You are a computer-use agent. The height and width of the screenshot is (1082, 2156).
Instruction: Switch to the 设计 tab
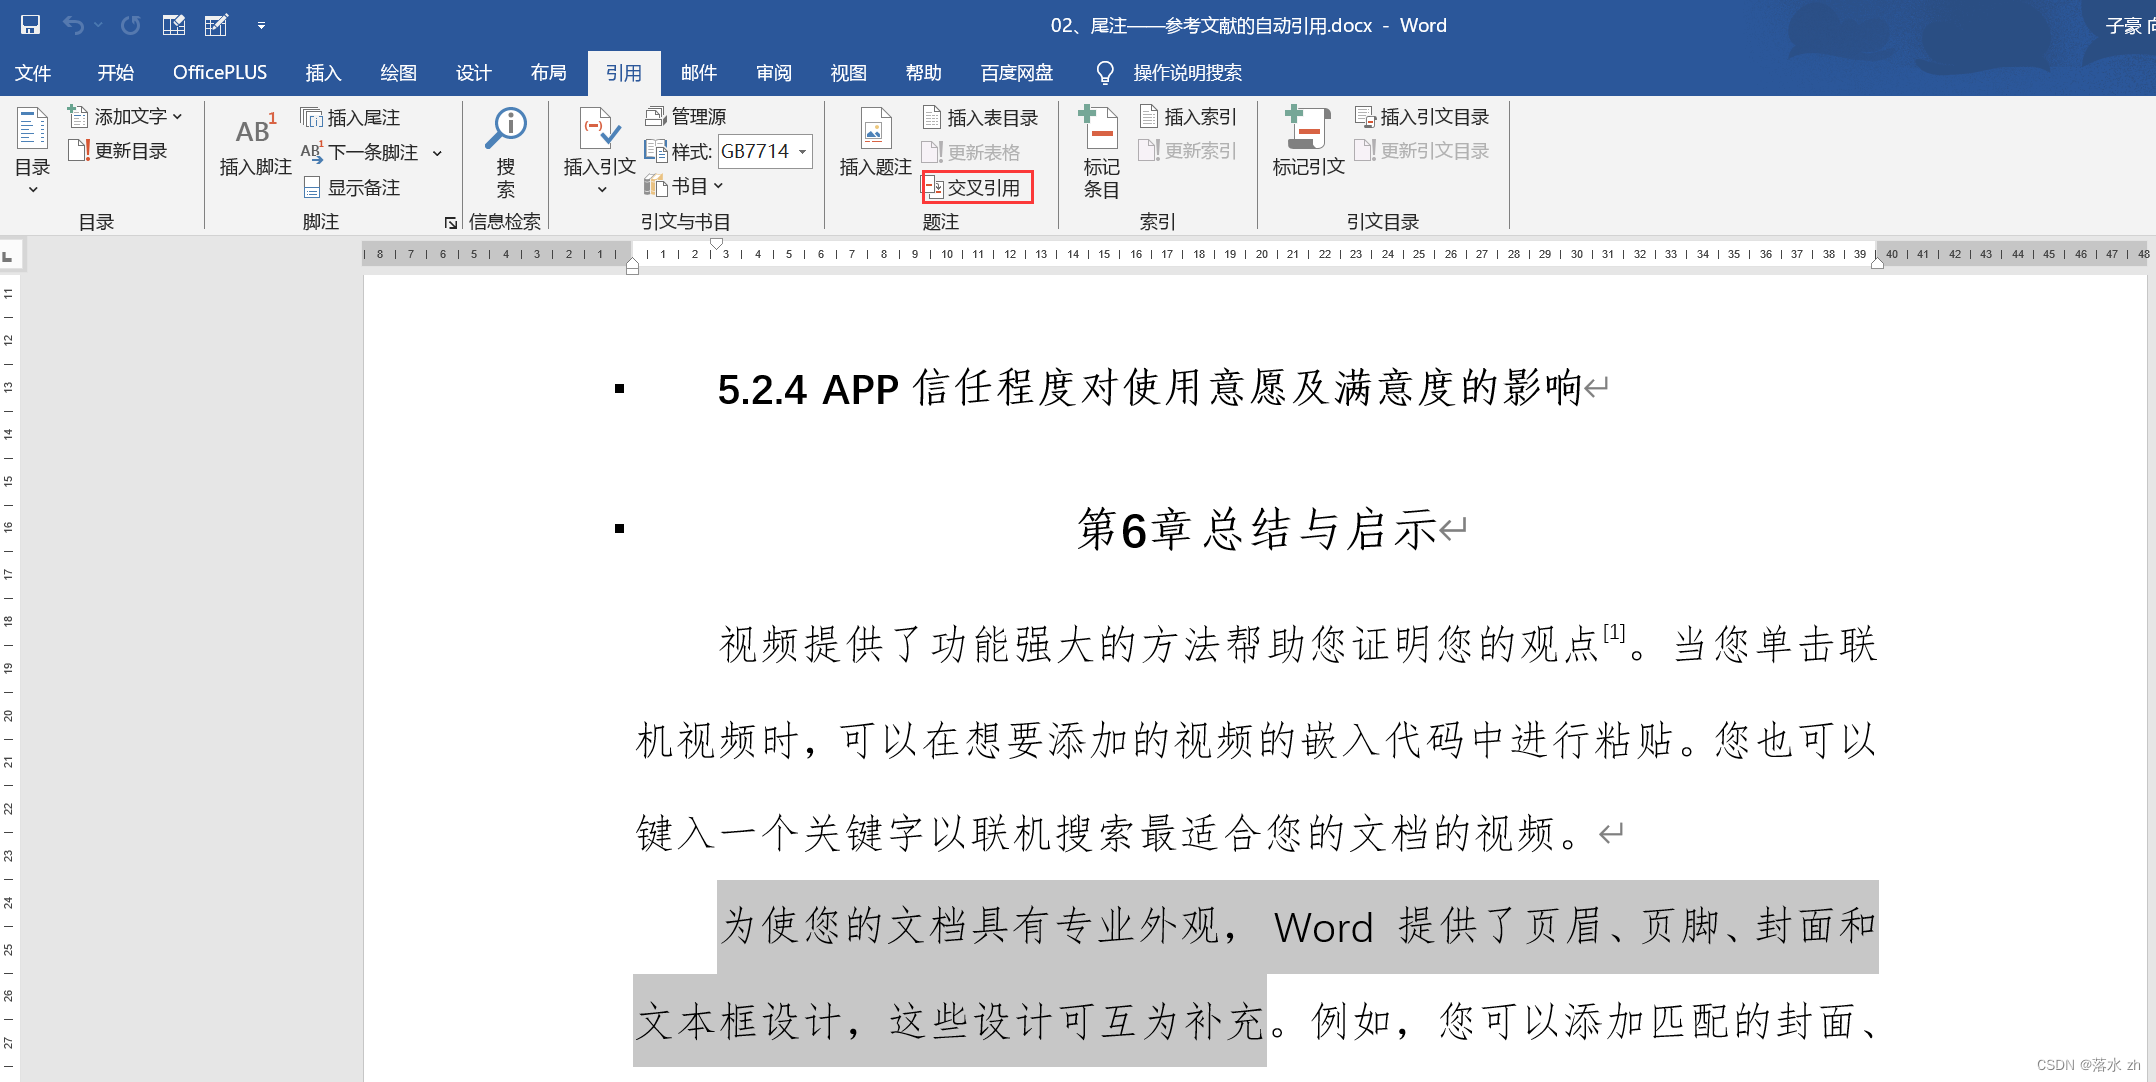pos(473,73)
